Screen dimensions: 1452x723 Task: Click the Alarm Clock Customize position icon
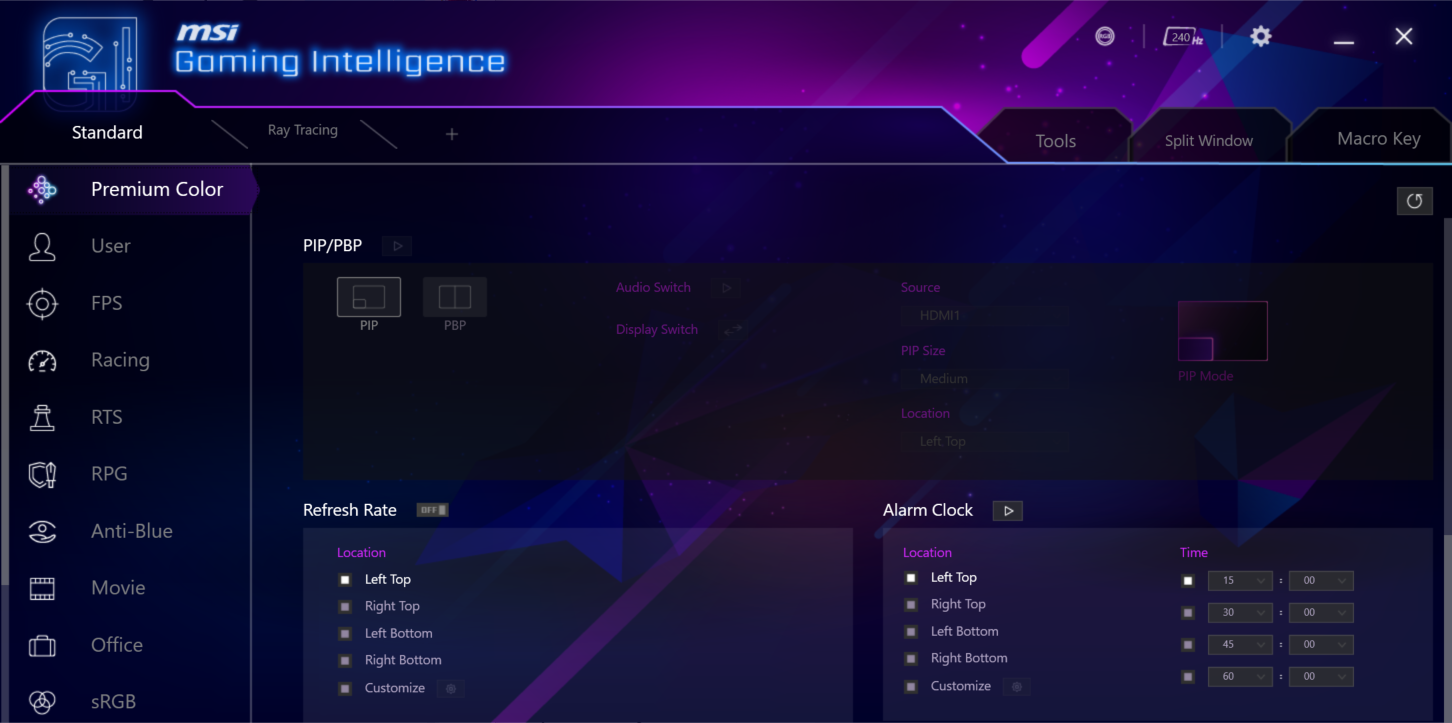(1017, 686)
